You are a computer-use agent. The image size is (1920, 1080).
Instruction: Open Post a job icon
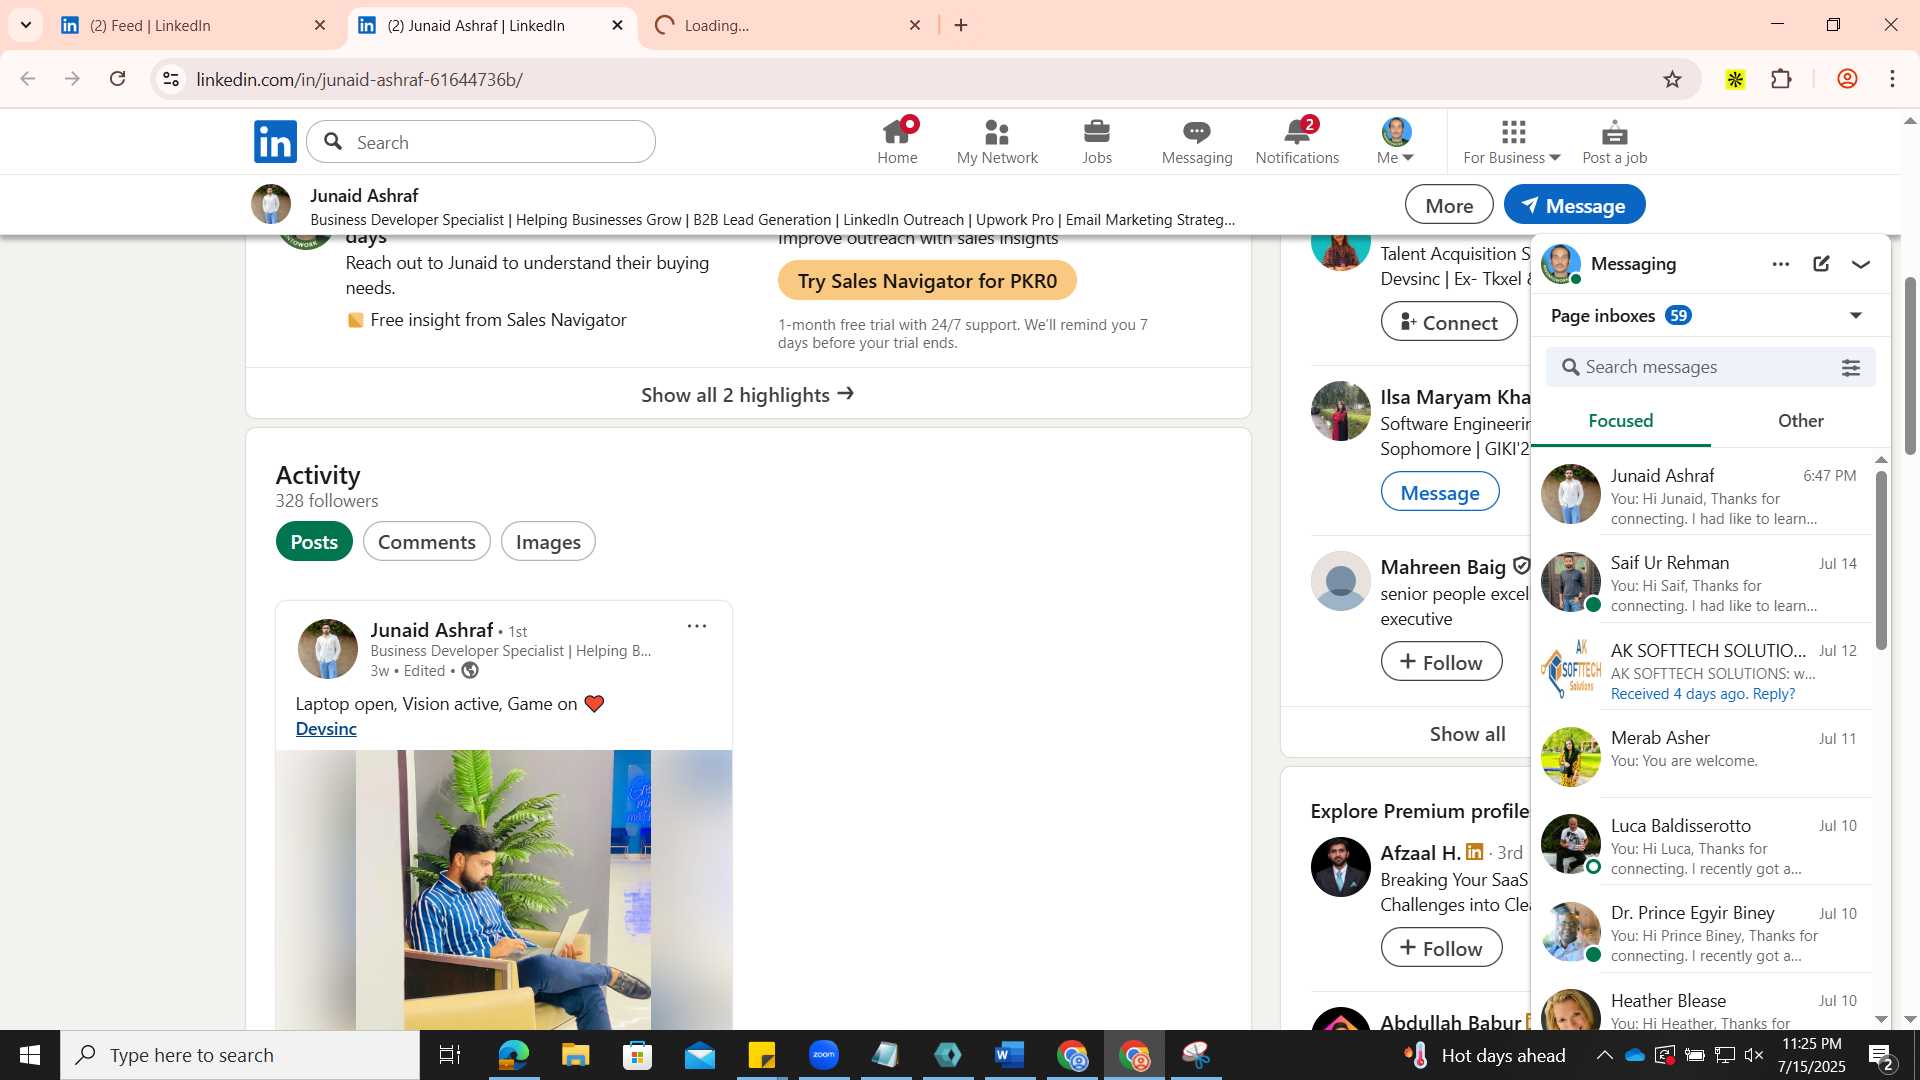point(1614,141)
